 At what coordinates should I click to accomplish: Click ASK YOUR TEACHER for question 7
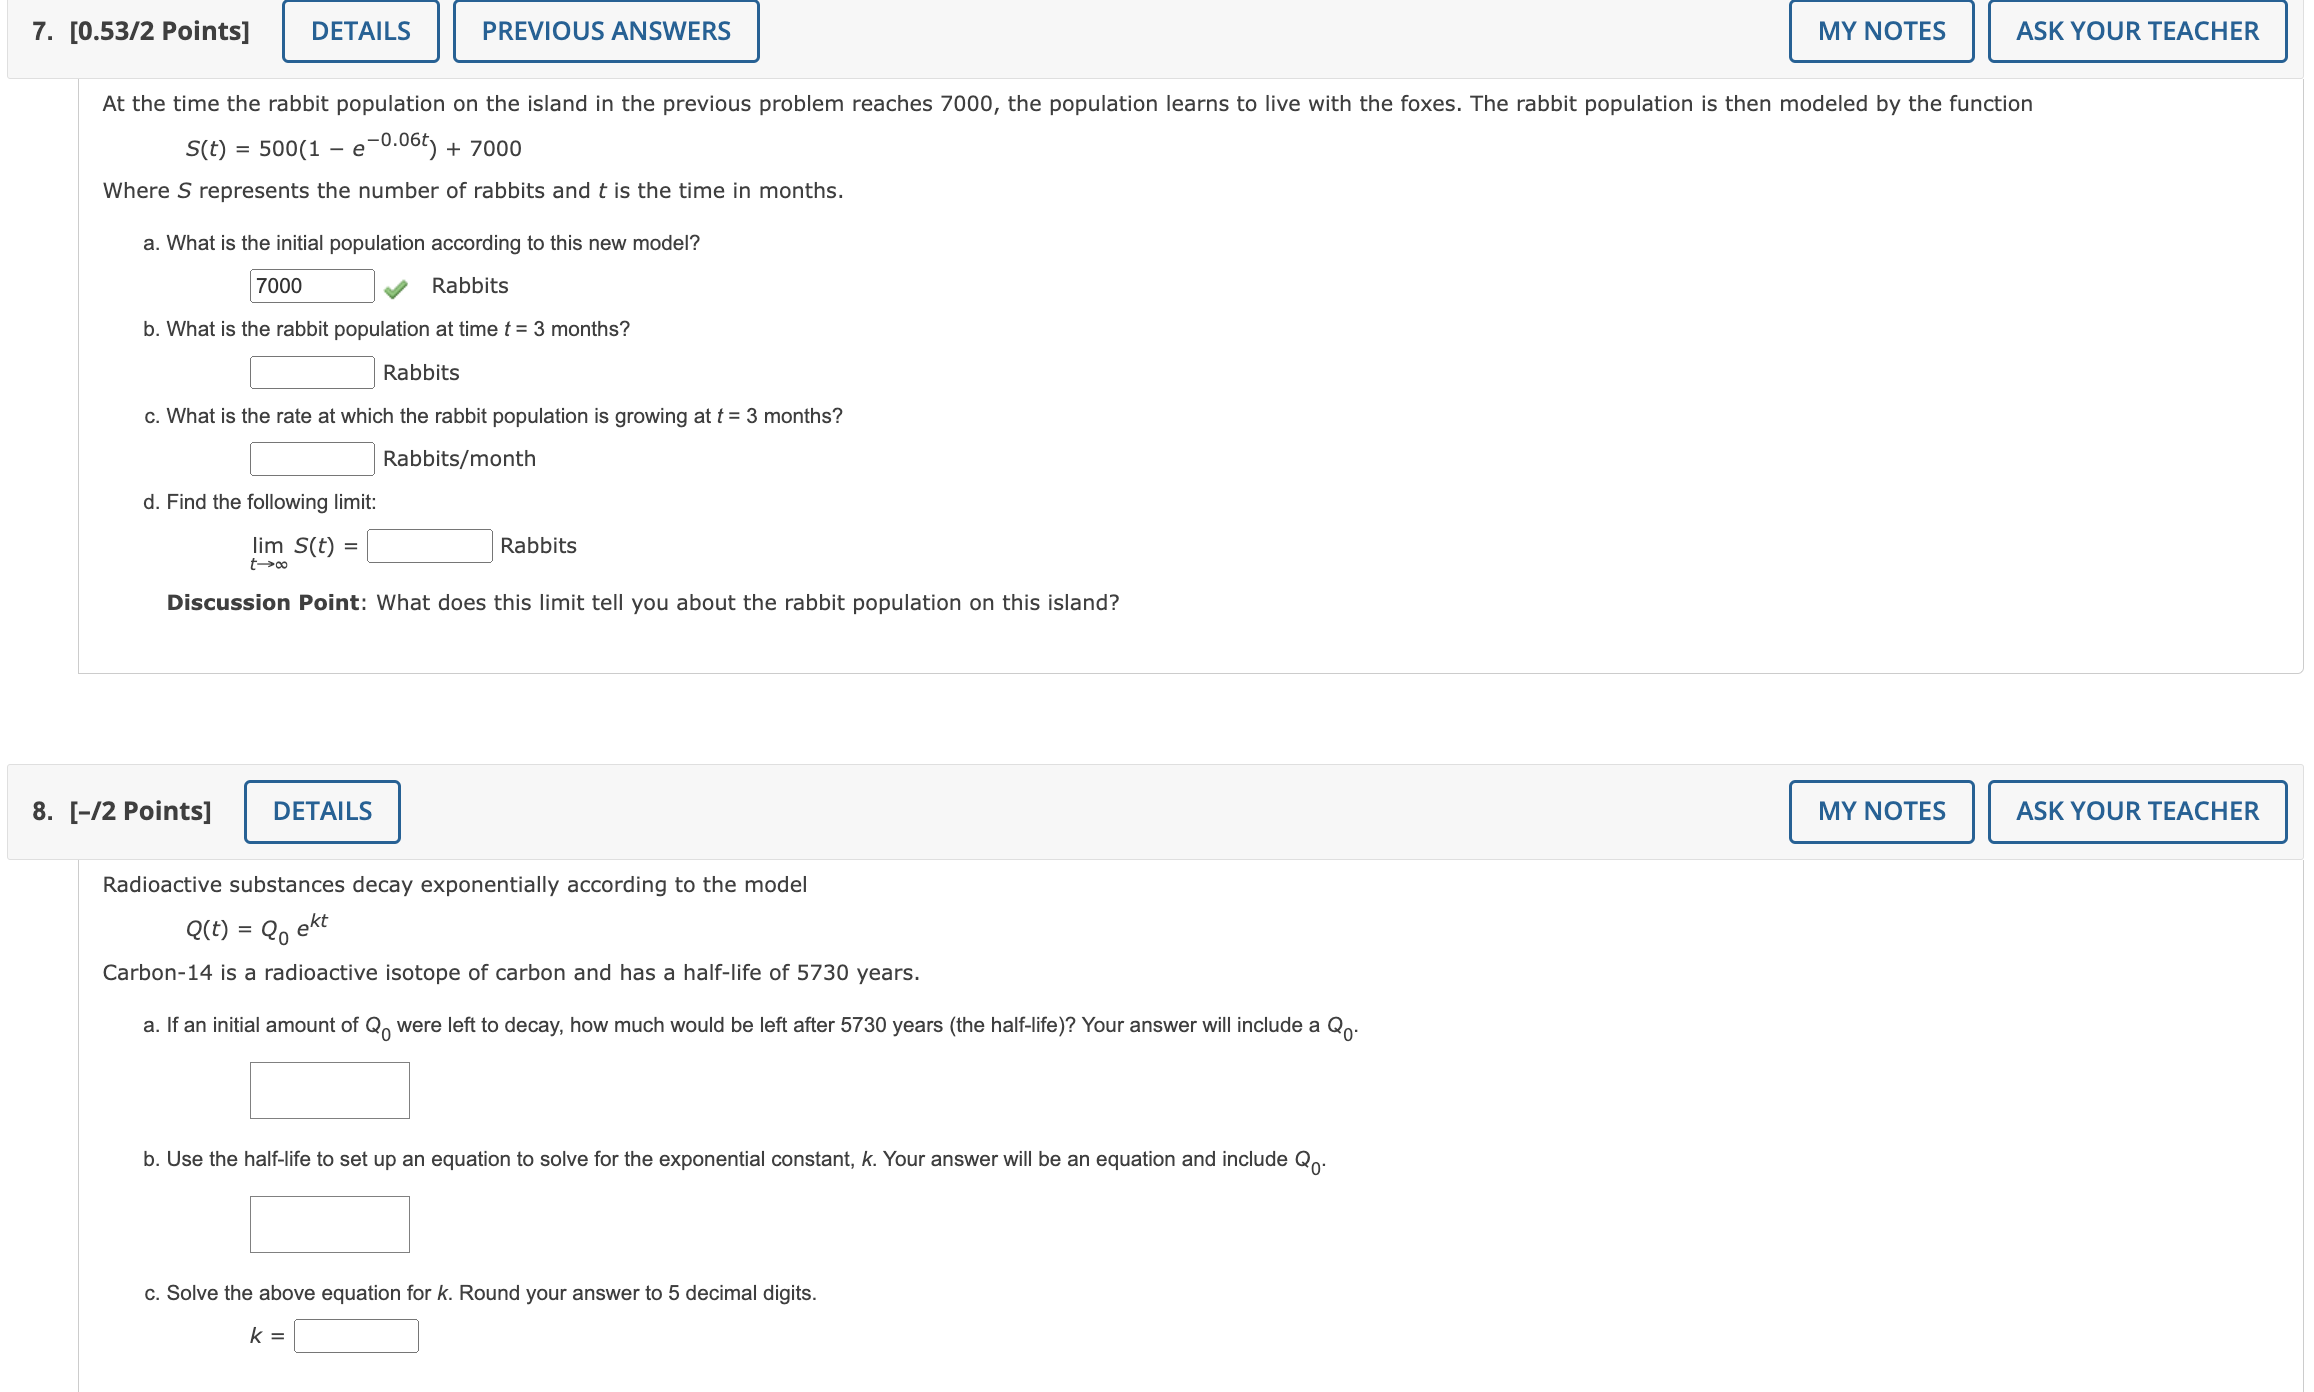pyautogui.click(x=2136, y=30)
